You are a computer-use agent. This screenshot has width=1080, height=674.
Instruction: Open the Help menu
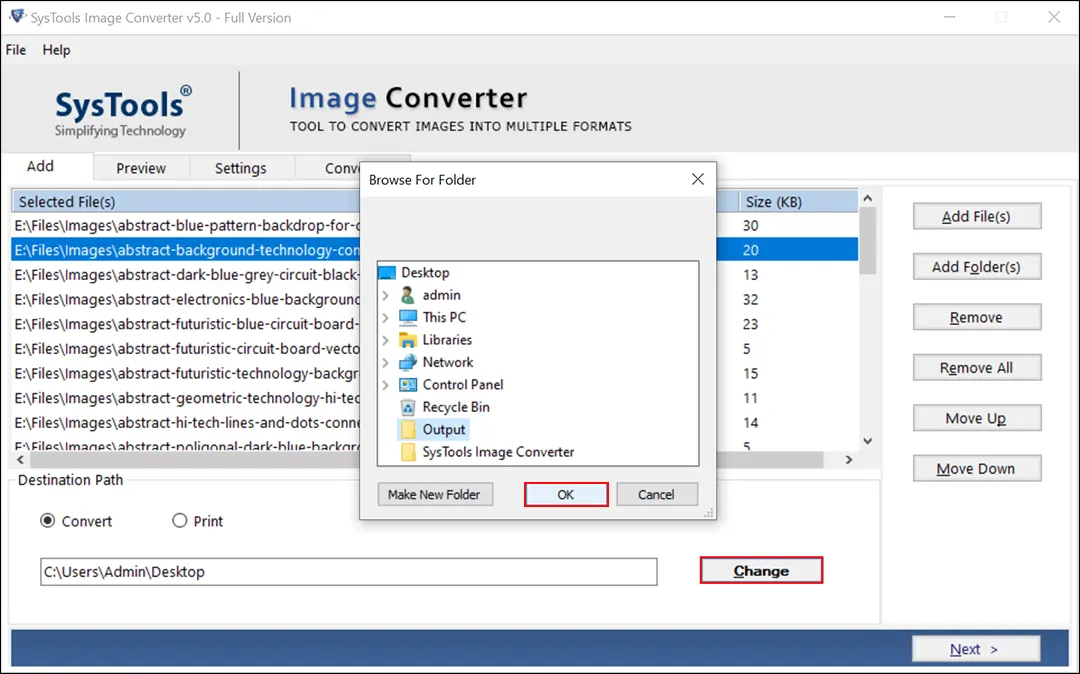click(x=56, y=50)
